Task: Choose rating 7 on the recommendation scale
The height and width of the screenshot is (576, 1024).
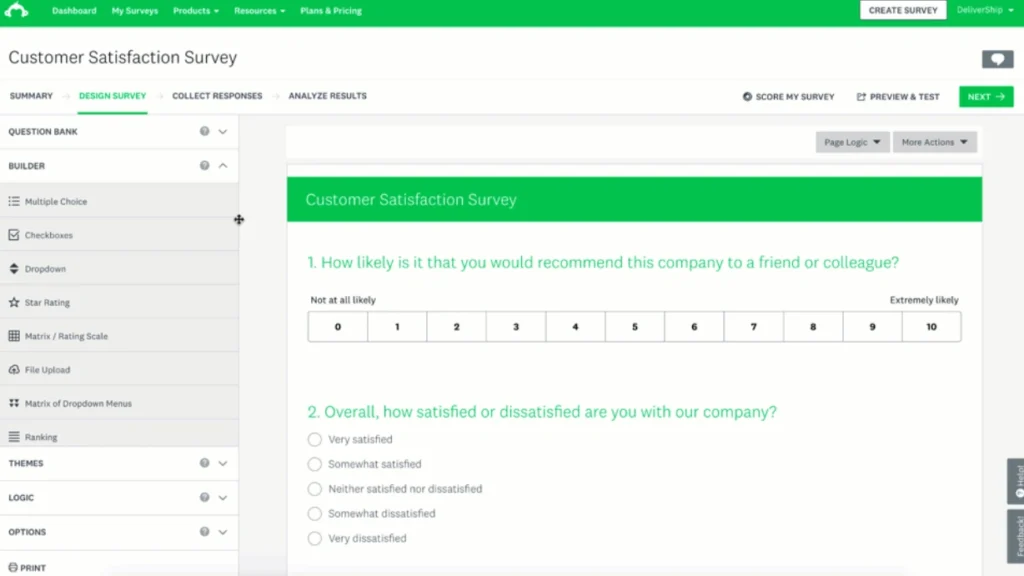Action: (x=754, y=327)
